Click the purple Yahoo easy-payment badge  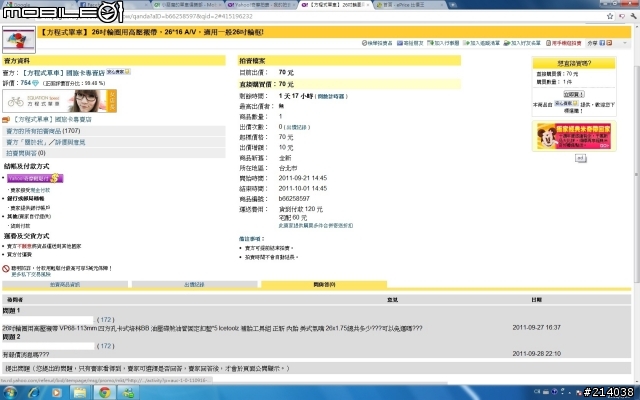[35, 178]
